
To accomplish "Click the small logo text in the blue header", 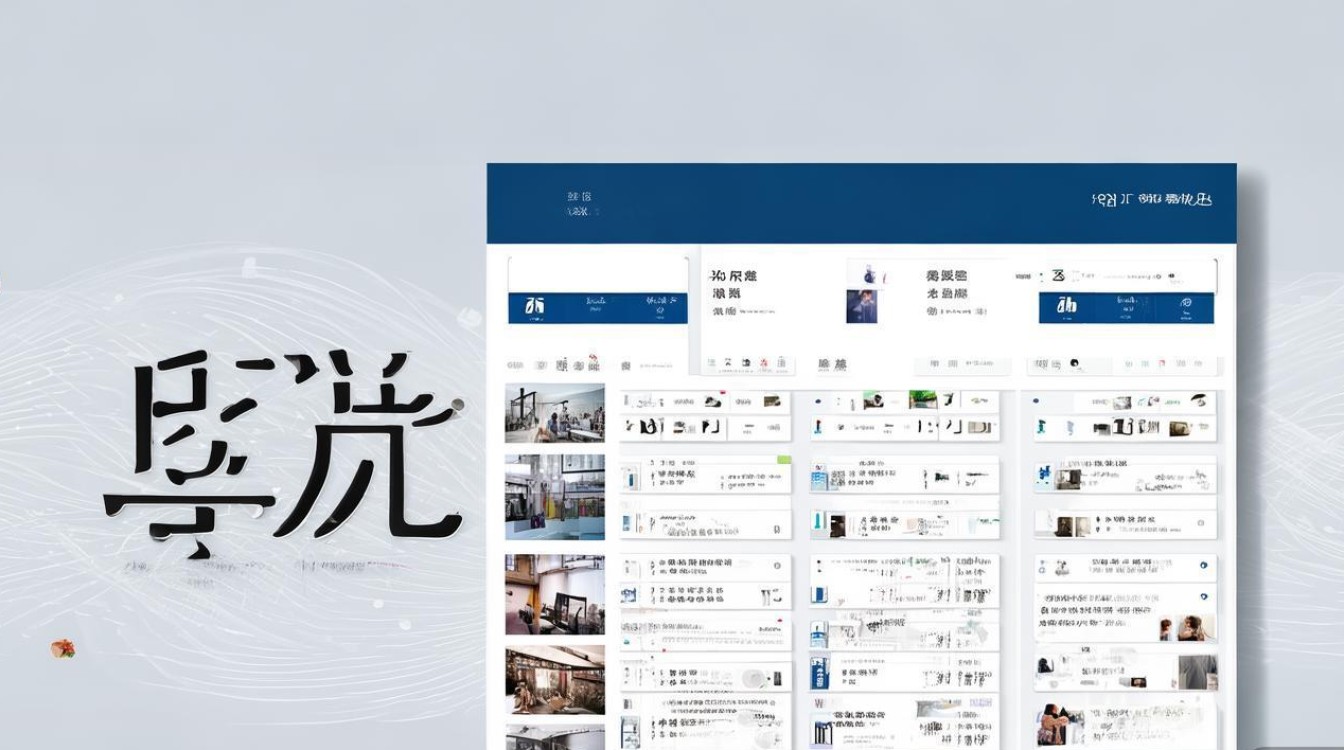I will click(579, 204).
